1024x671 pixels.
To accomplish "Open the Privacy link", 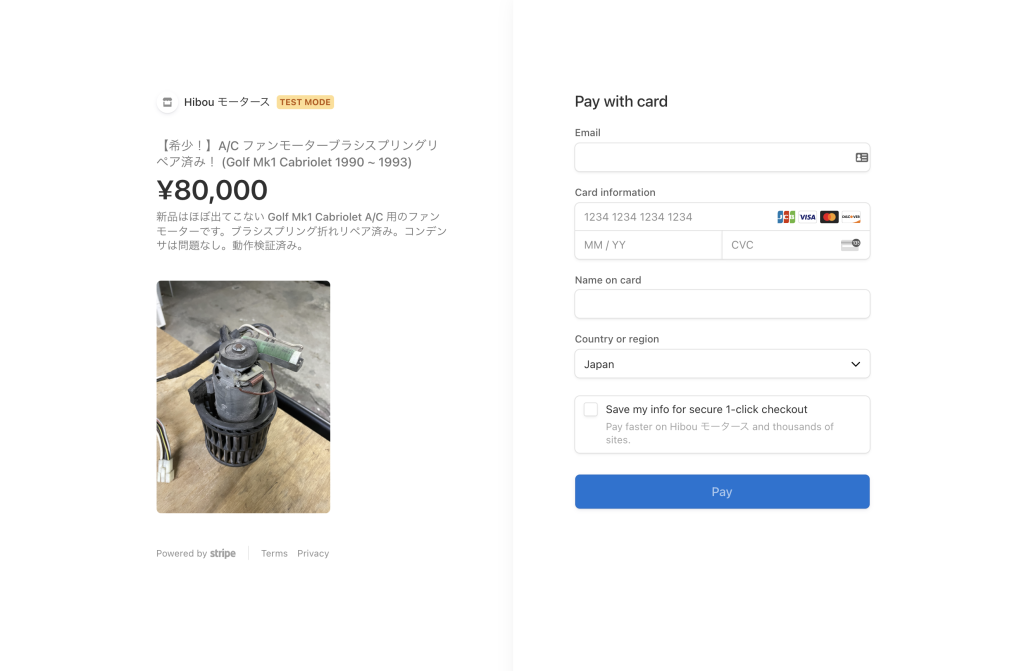I will [313, 553].
